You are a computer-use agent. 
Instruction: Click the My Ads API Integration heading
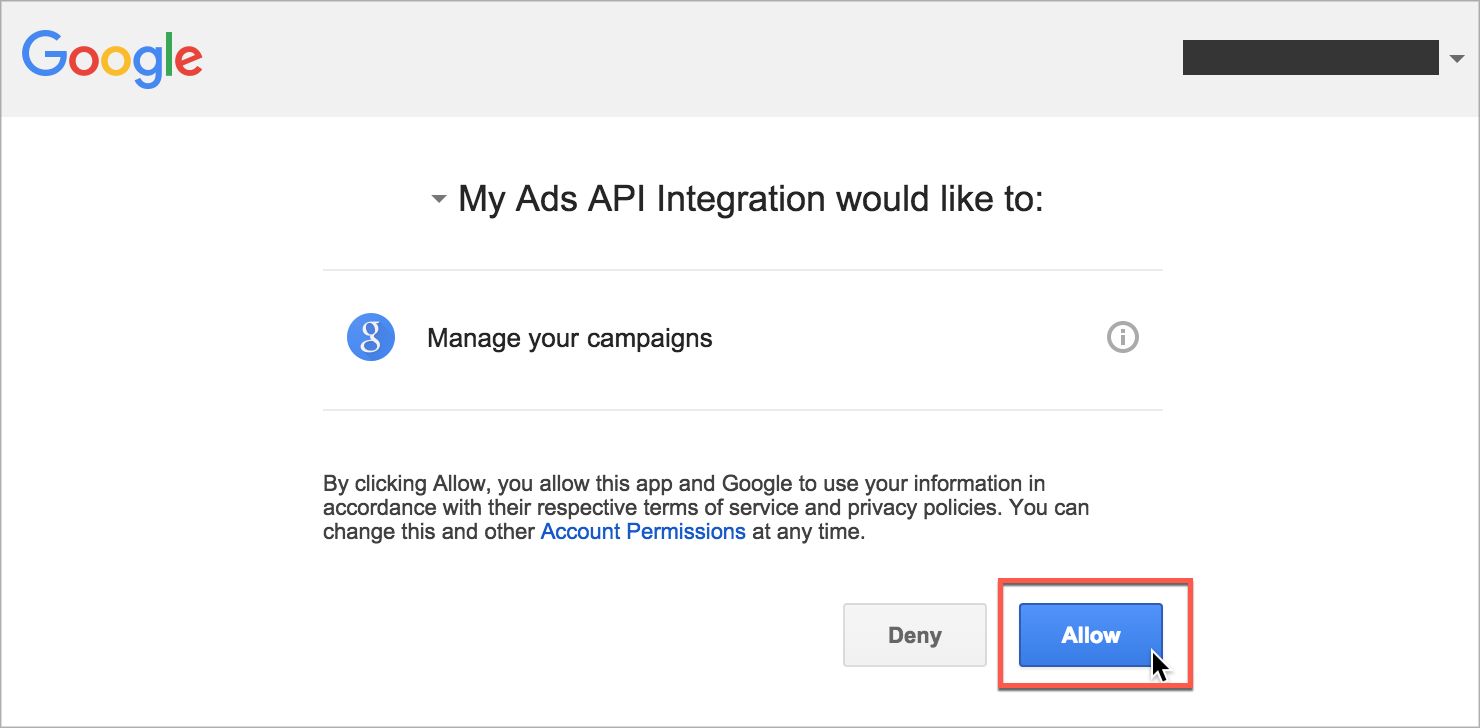point(750,199)
